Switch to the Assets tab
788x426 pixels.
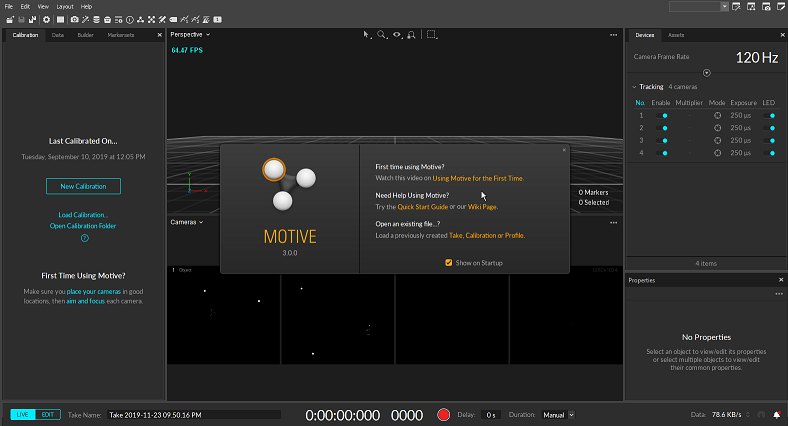point(676,35)
